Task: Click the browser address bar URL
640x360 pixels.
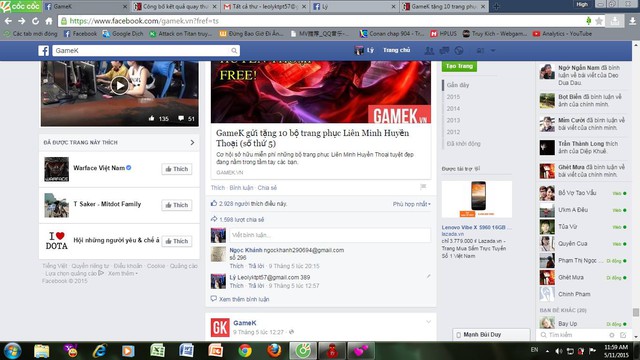Action: click(x=144, y=21)
